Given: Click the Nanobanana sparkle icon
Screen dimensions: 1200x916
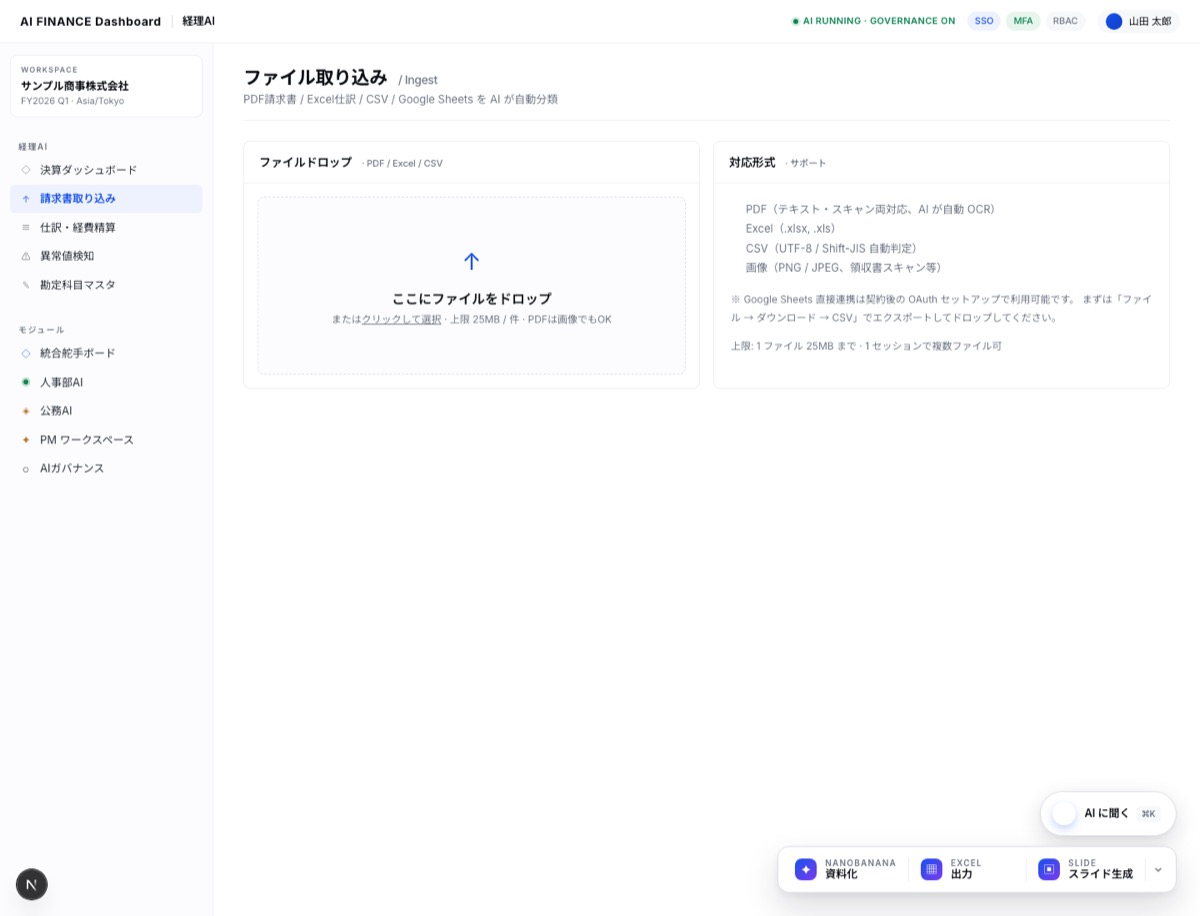Looking at the screenshot, I should coord(806,869).
